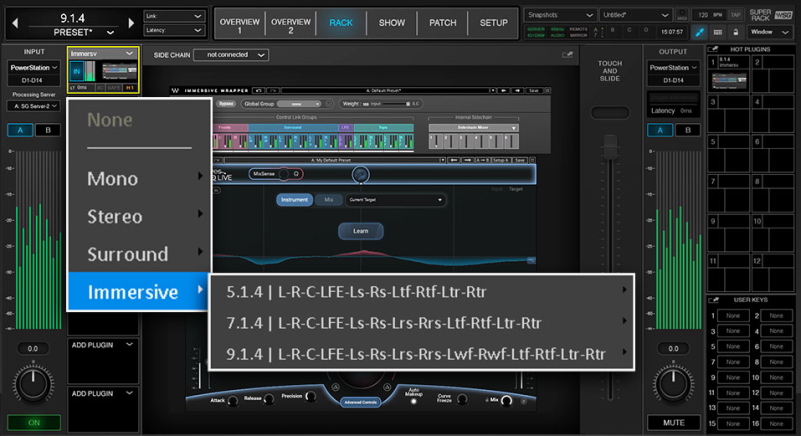Open the Window dropdown

(x=770, y=32)
